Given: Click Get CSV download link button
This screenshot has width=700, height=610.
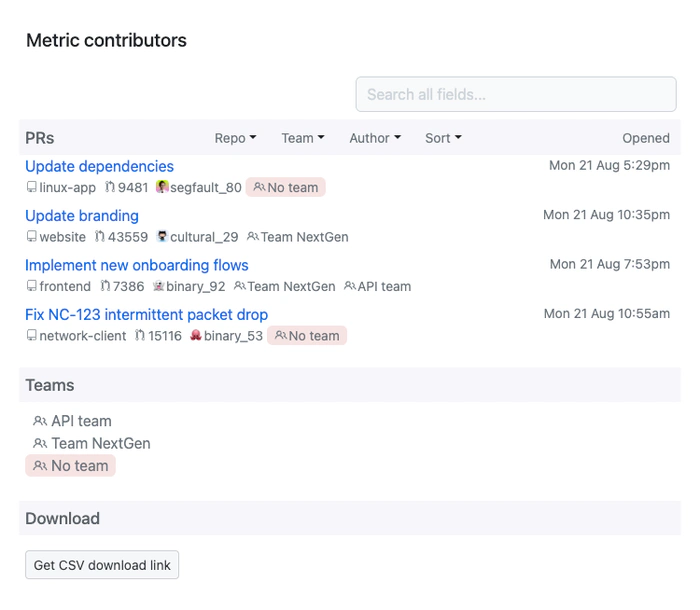Looking at the screenshot, I should [x=102, y=565].
